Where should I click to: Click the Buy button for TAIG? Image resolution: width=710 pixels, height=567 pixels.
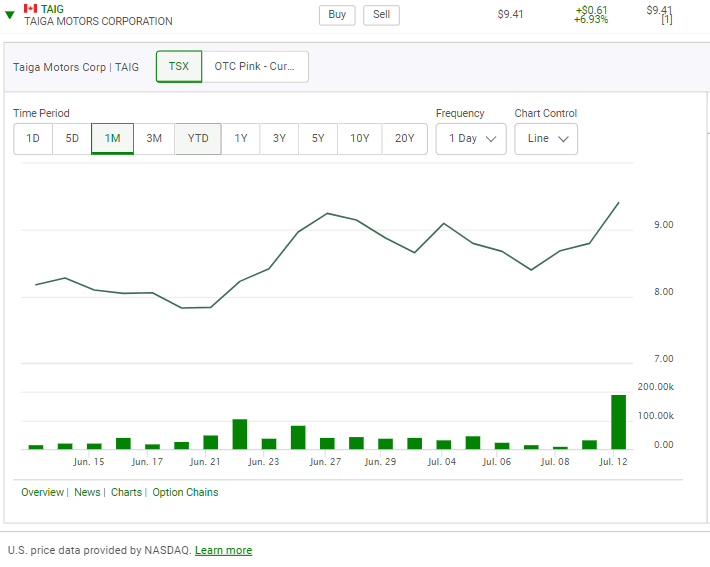point(337,15)
